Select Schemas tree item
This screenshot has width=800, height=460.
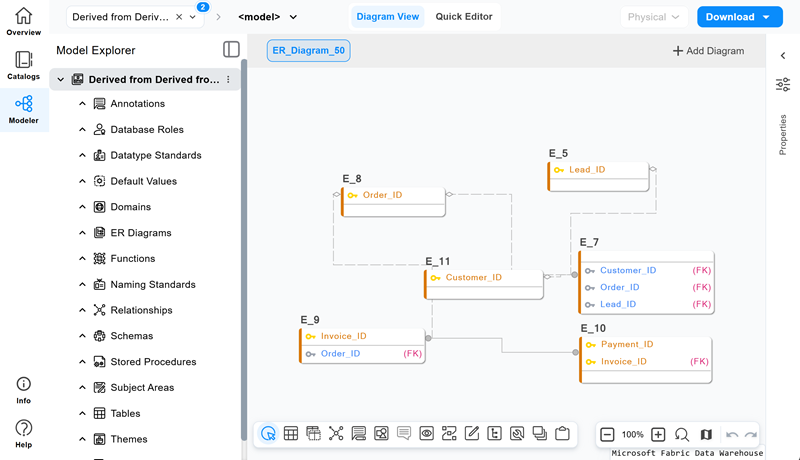coord(132,336)
